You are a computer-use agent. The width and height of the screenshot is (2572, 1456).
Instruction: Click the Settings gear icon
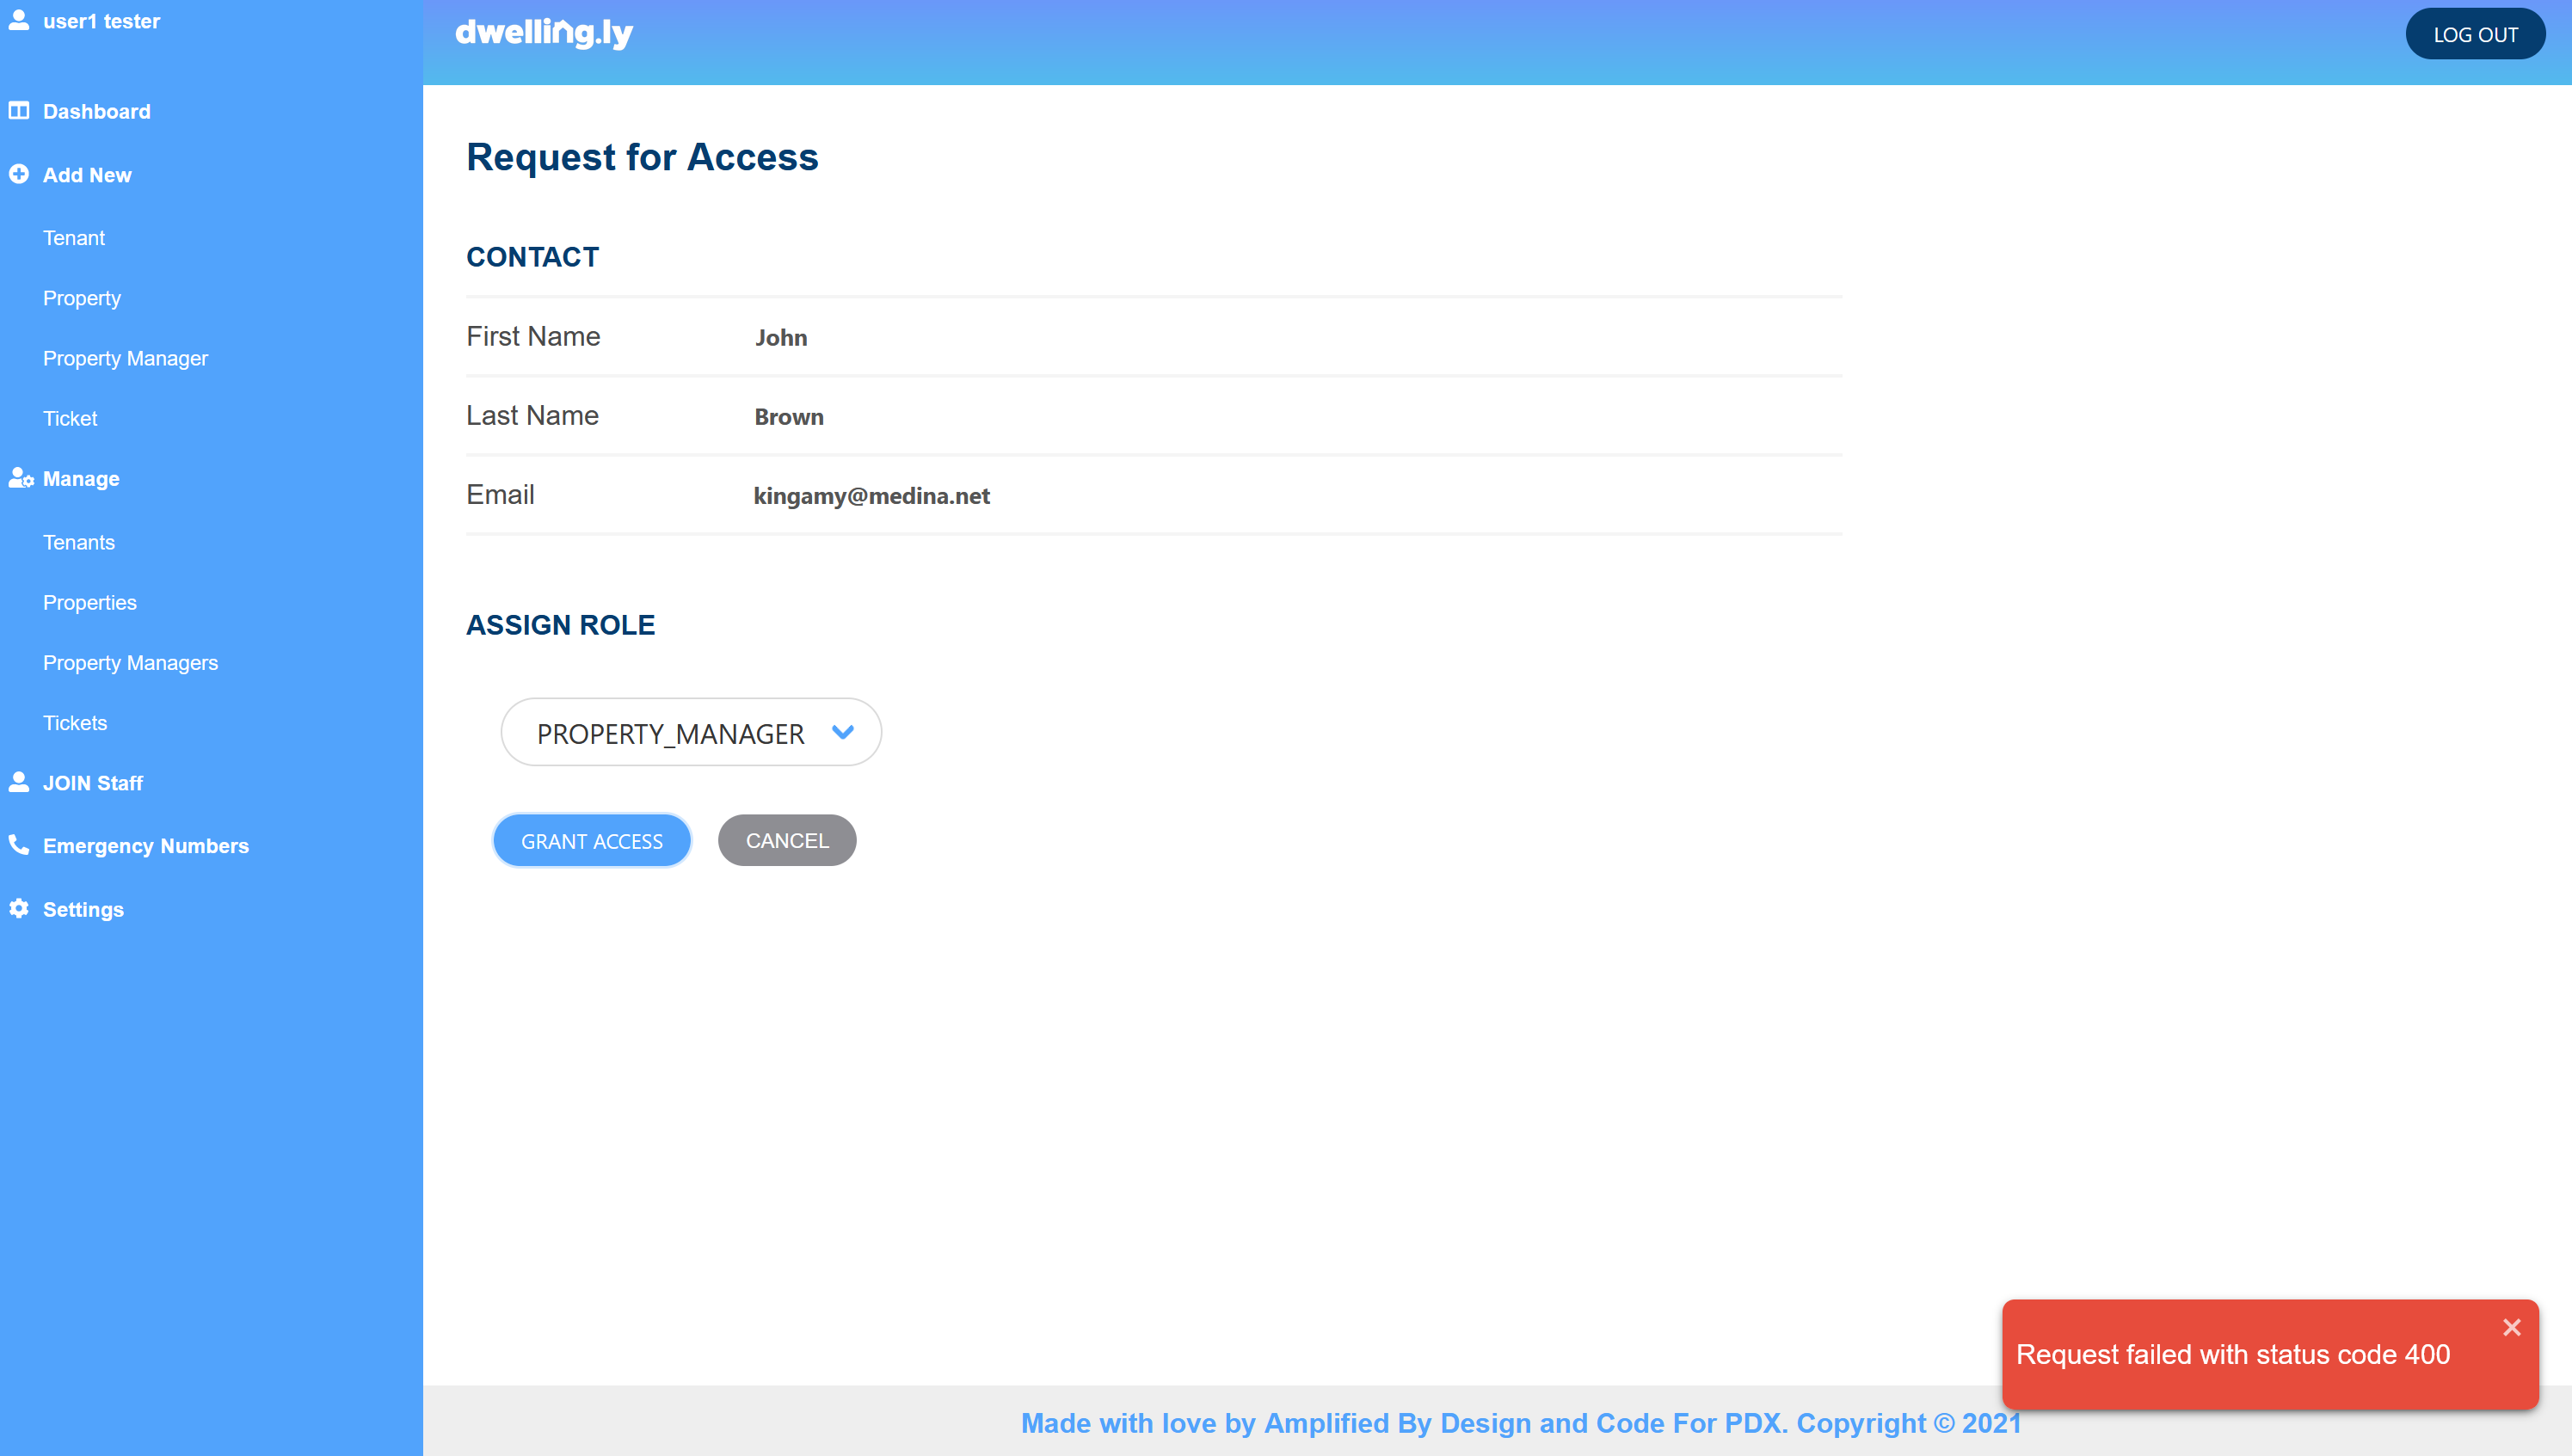(19, 908)
